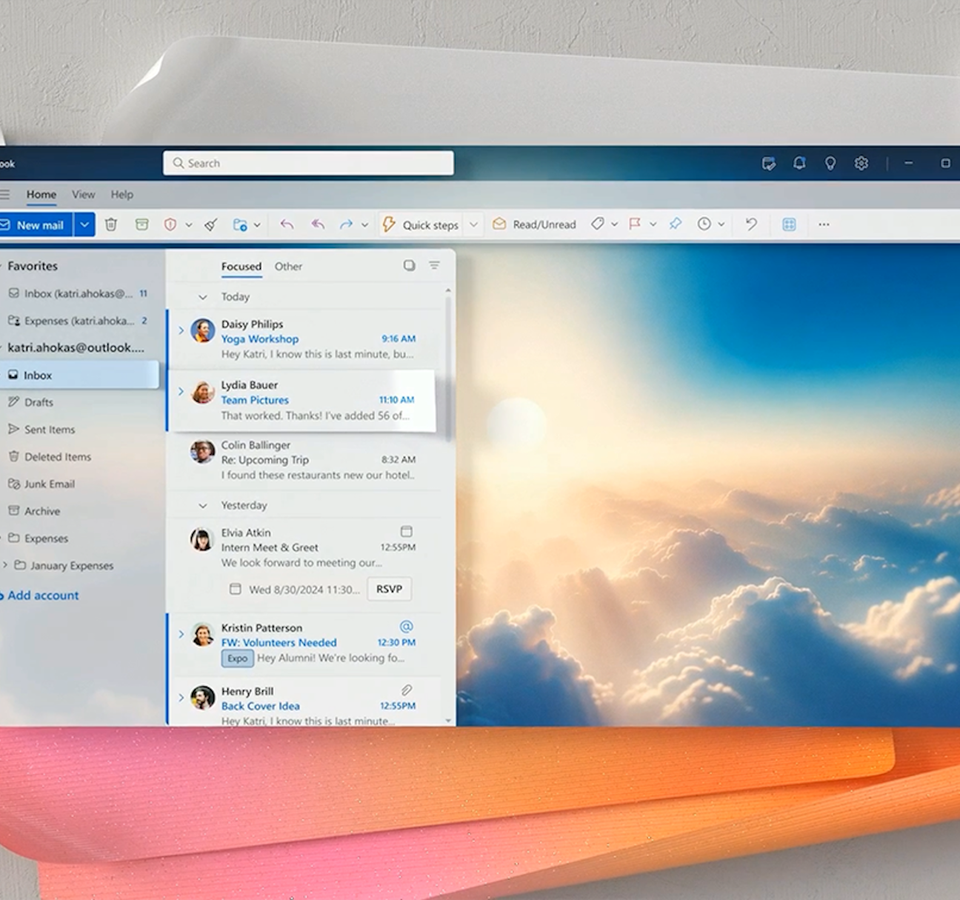Screen dimensions: 960x900
Task: Switch to the Other inbox tab
Action: tap(288, 266)
